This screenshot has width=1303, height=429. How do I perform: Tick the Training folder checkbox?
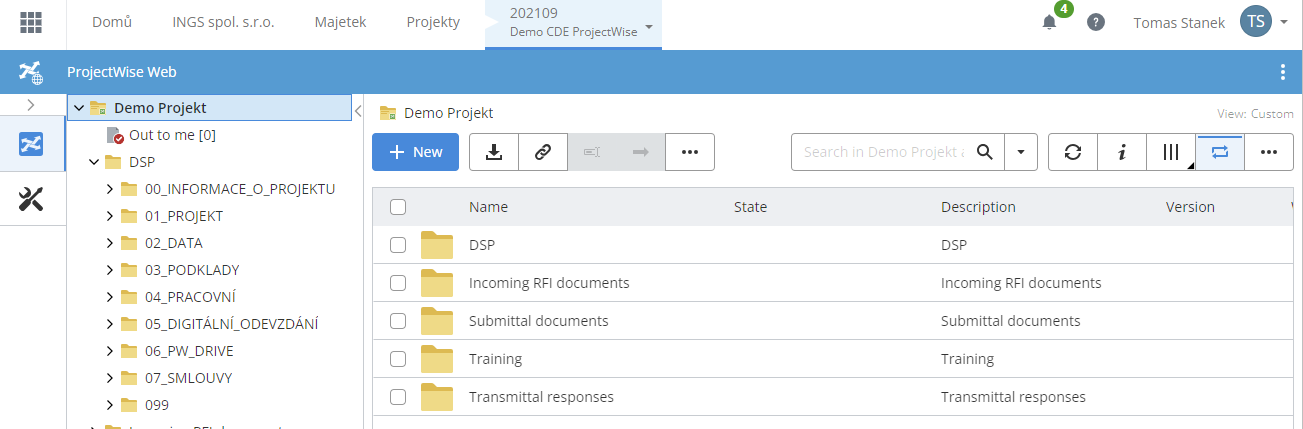(398, 359)
